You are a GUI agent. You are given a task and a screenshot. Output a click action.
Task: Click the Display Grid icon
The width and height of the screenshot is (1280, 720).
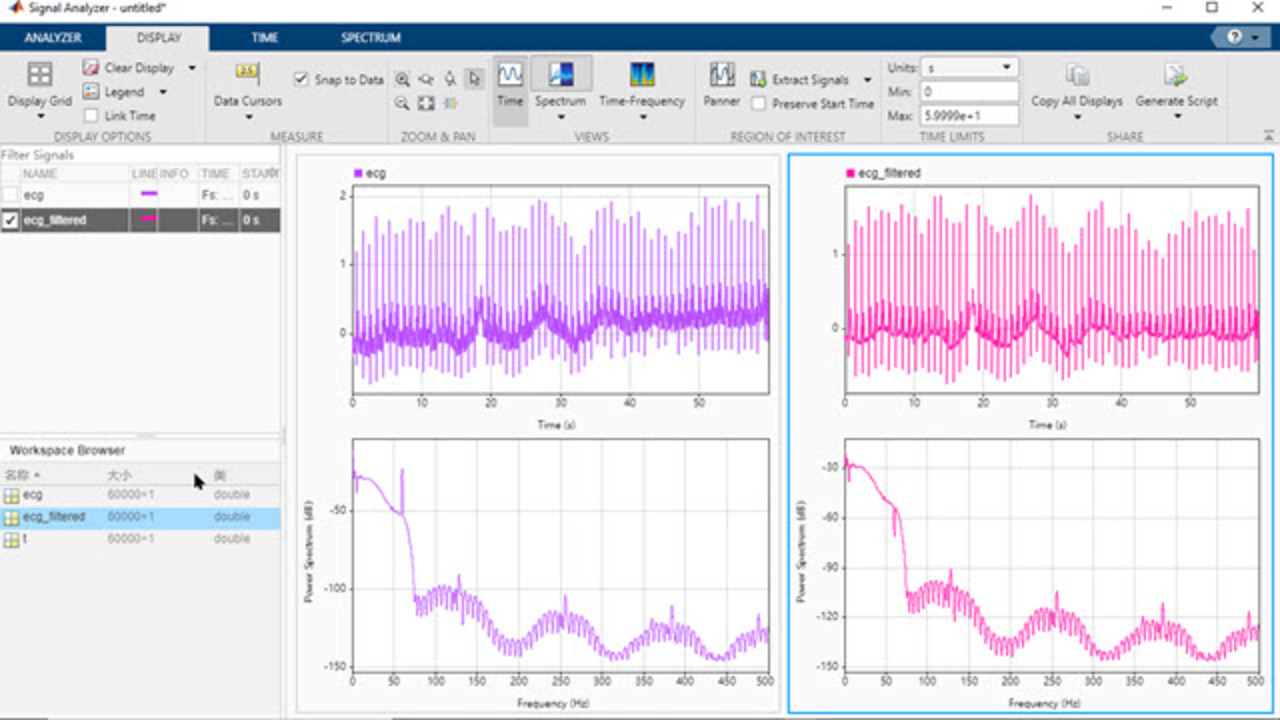(x=39, y=75)
